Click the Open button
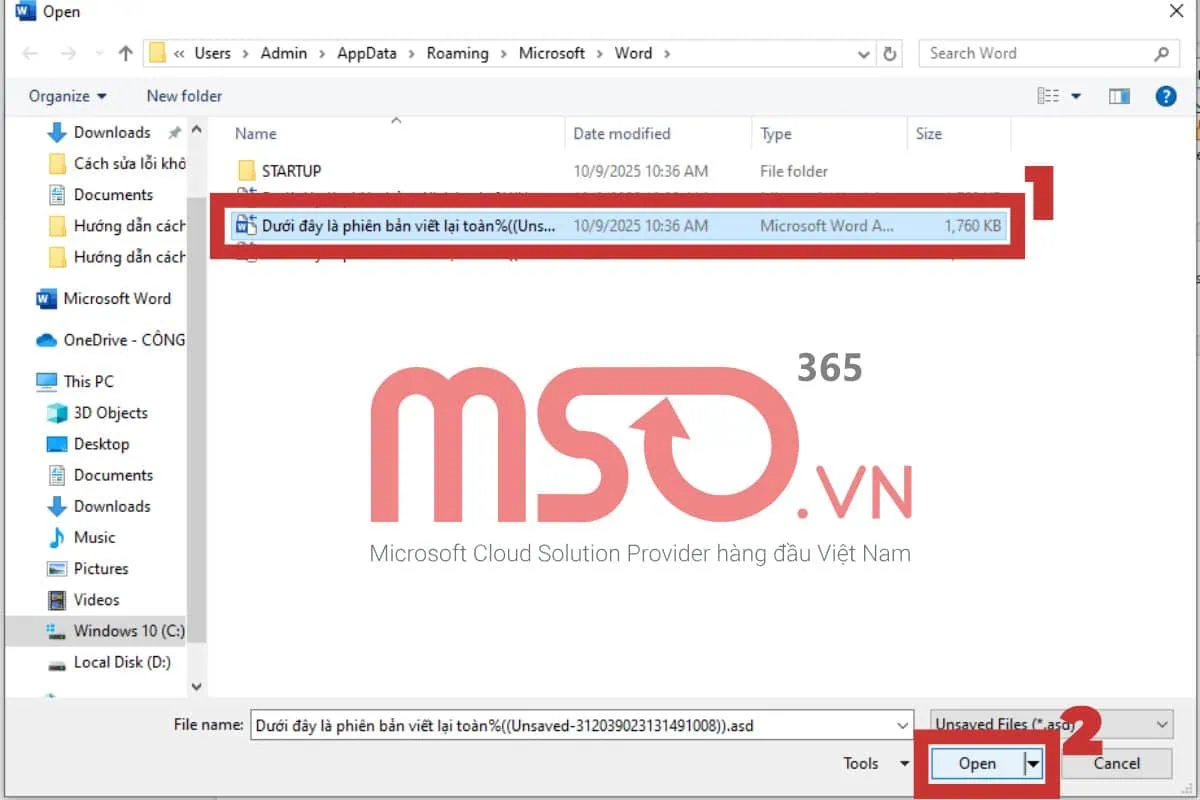The width and height of the screenshot is (1200, 800). click(x=977, y=764)
